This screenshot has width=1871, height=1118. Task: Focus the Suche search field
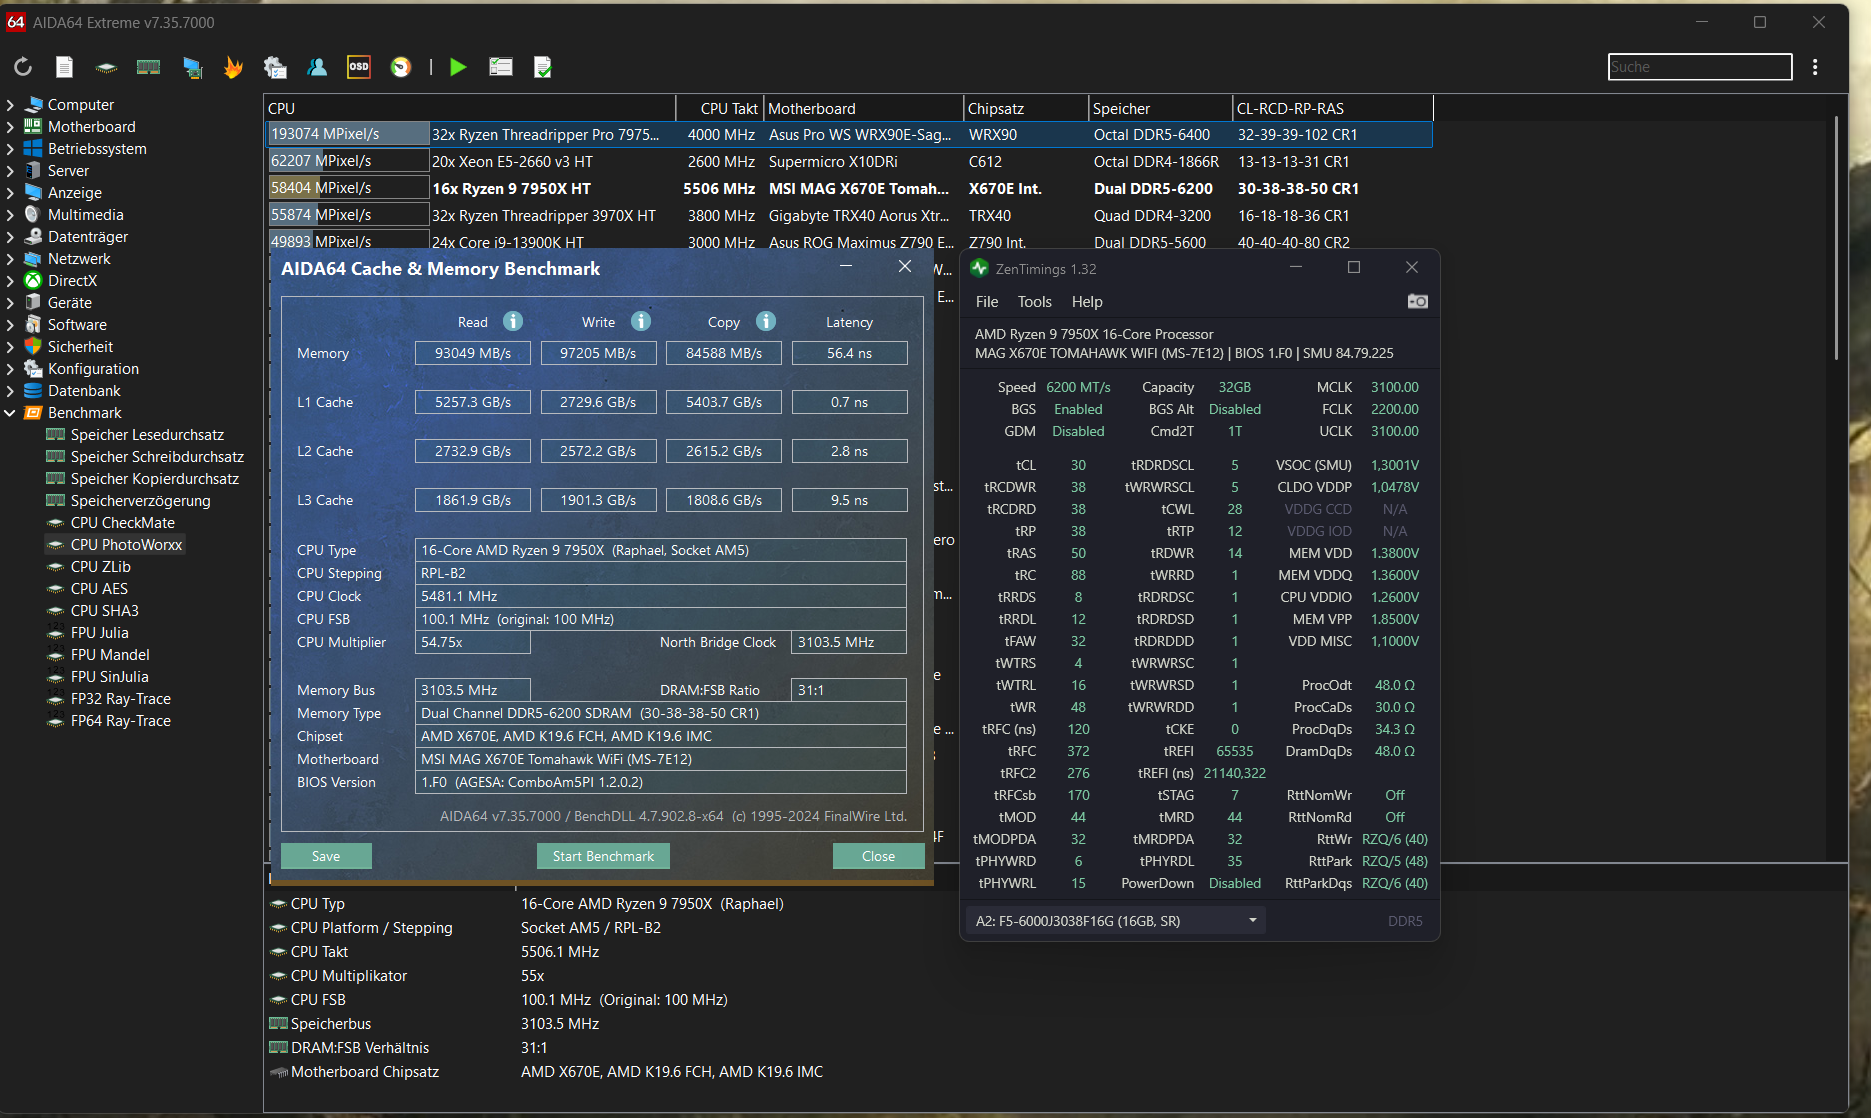tap(1700, 67)
